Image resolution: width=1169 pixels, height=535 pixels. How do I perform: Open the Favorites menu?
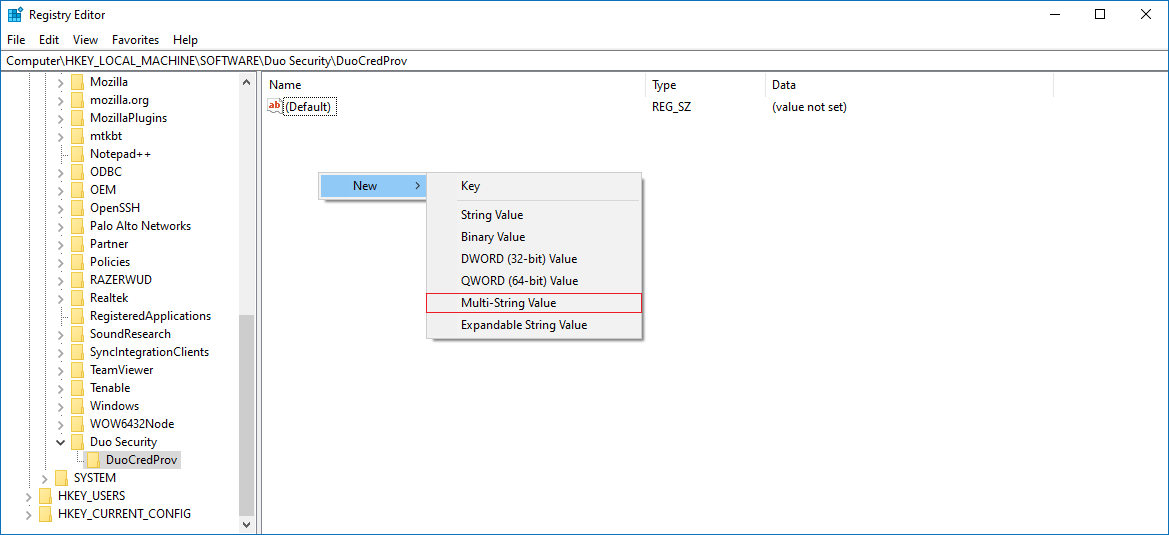[x=135, y=40]
